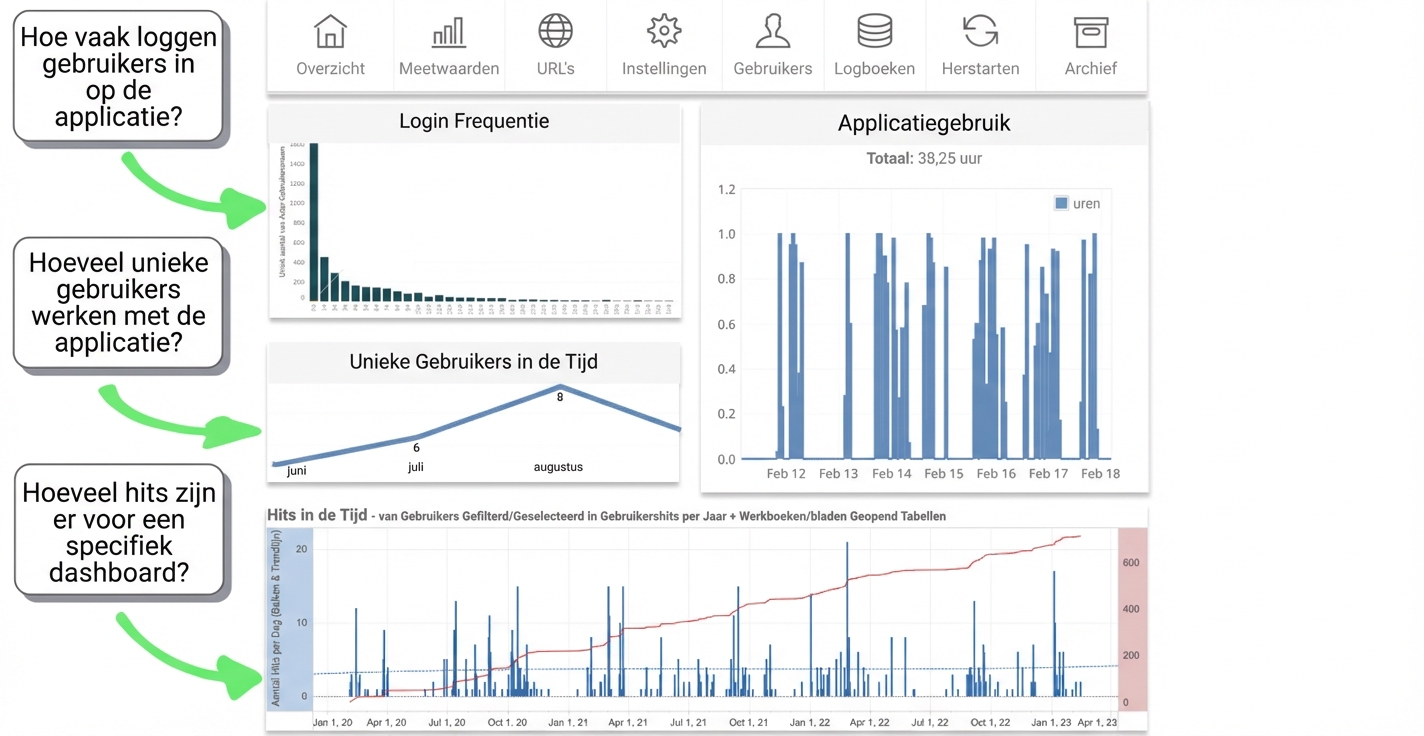Click the pink right axis of Hits chart

(1132, 619)
